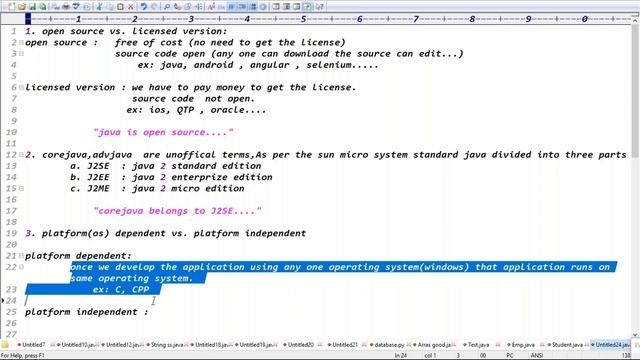Click line number 19 in the gutter
The width and height of the screenshot is (640, 360).
click(x=11, y=233)
